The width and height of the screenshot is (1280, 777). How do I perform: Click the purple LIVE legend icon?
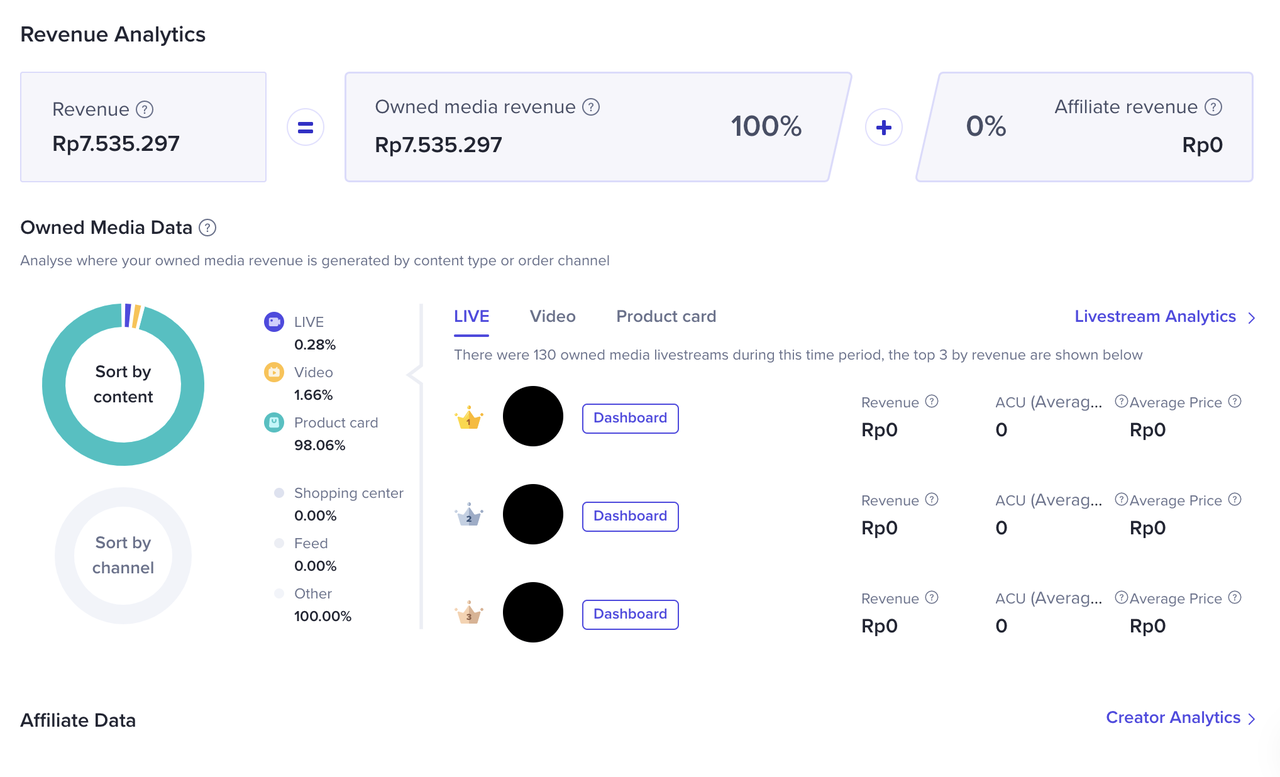pos(273,322)
